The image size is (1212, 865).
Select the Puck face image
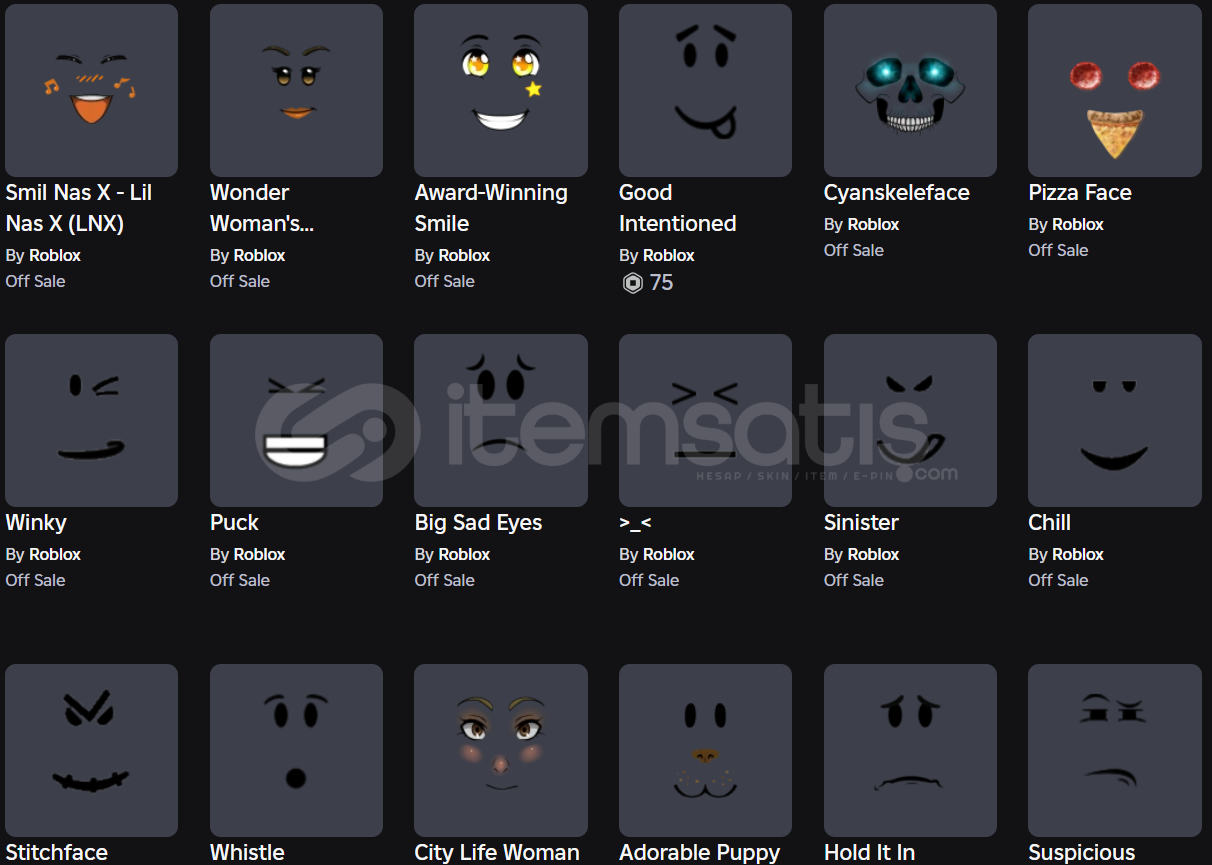(x=296, y=420)
